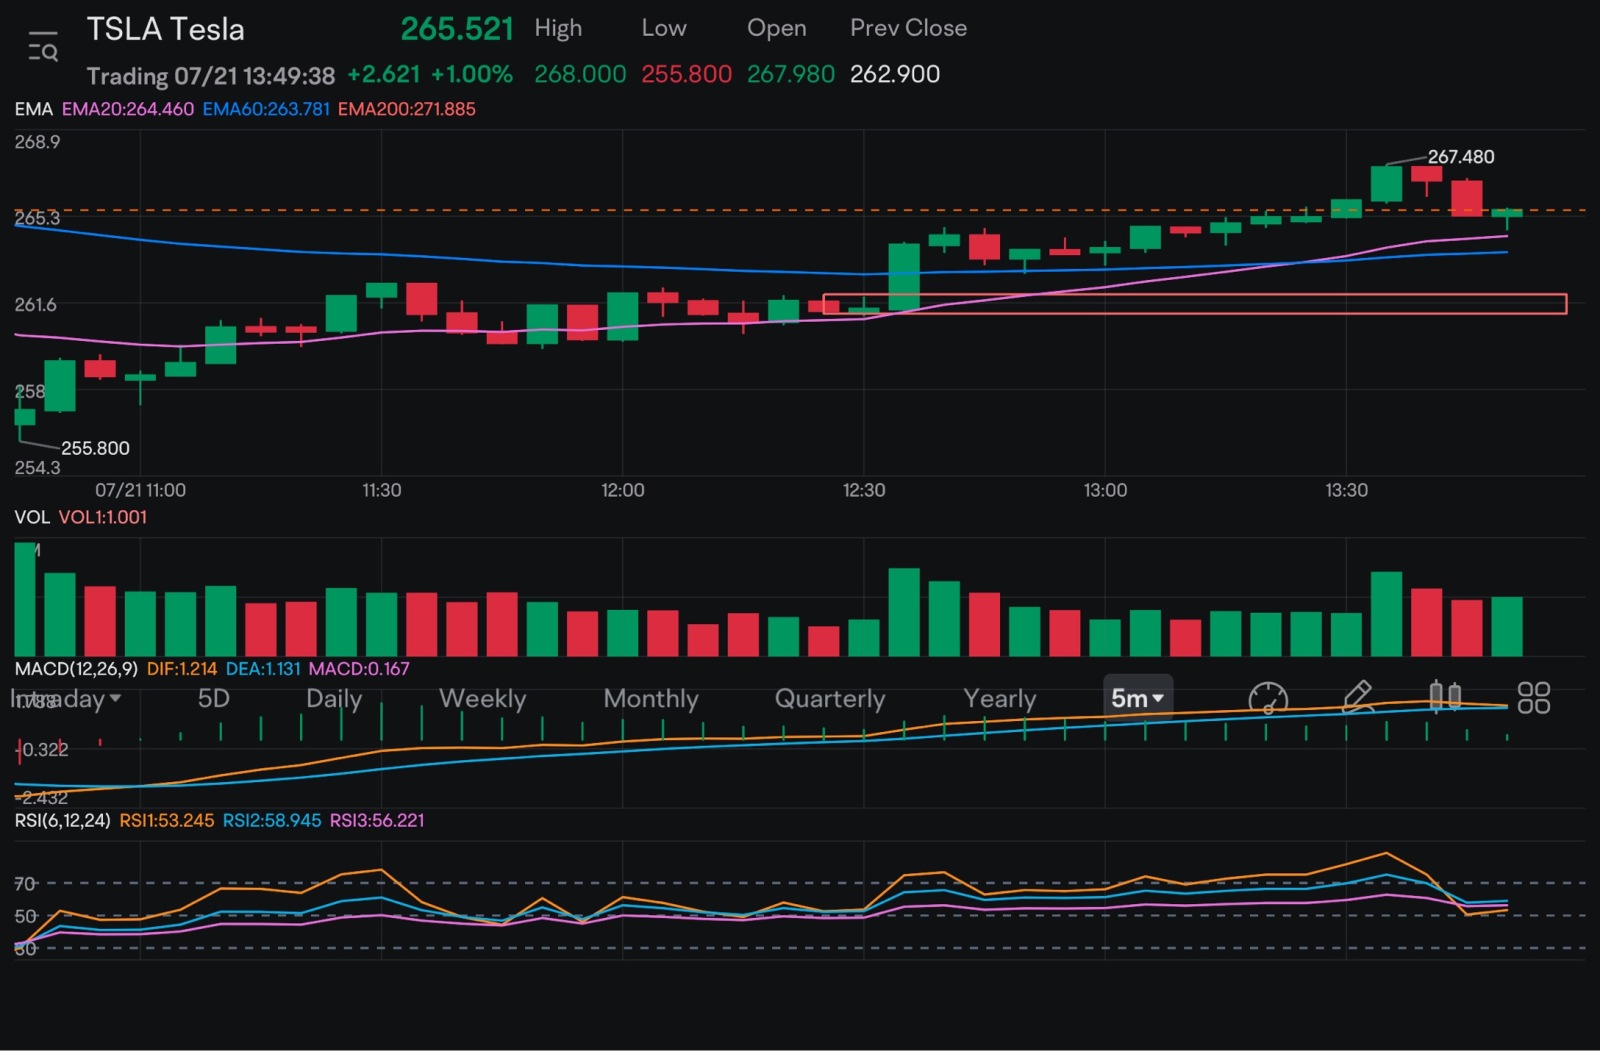Open the four-square layout grid icon
Image resolution: width=1600 pixels, height=1051 pixels.
pos(1534,697)
